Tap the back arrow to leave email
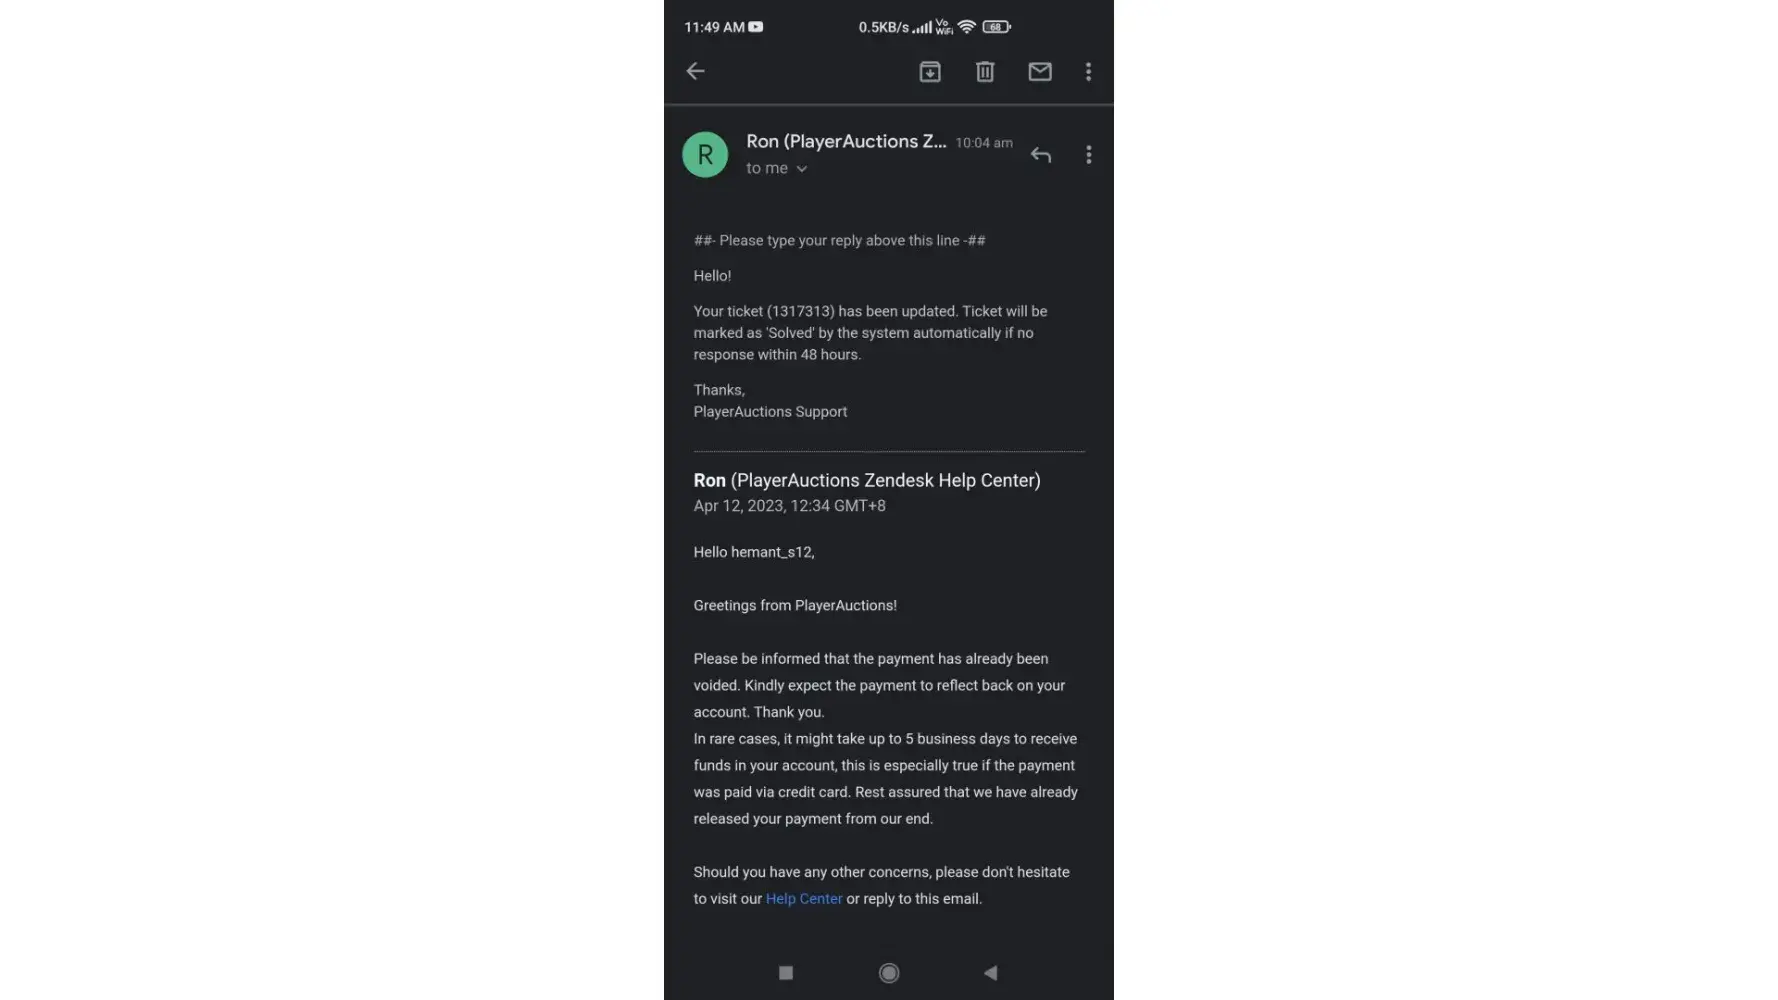Image resolution: width=1778 pixels, height=1000 pixels. coord(695,71)
